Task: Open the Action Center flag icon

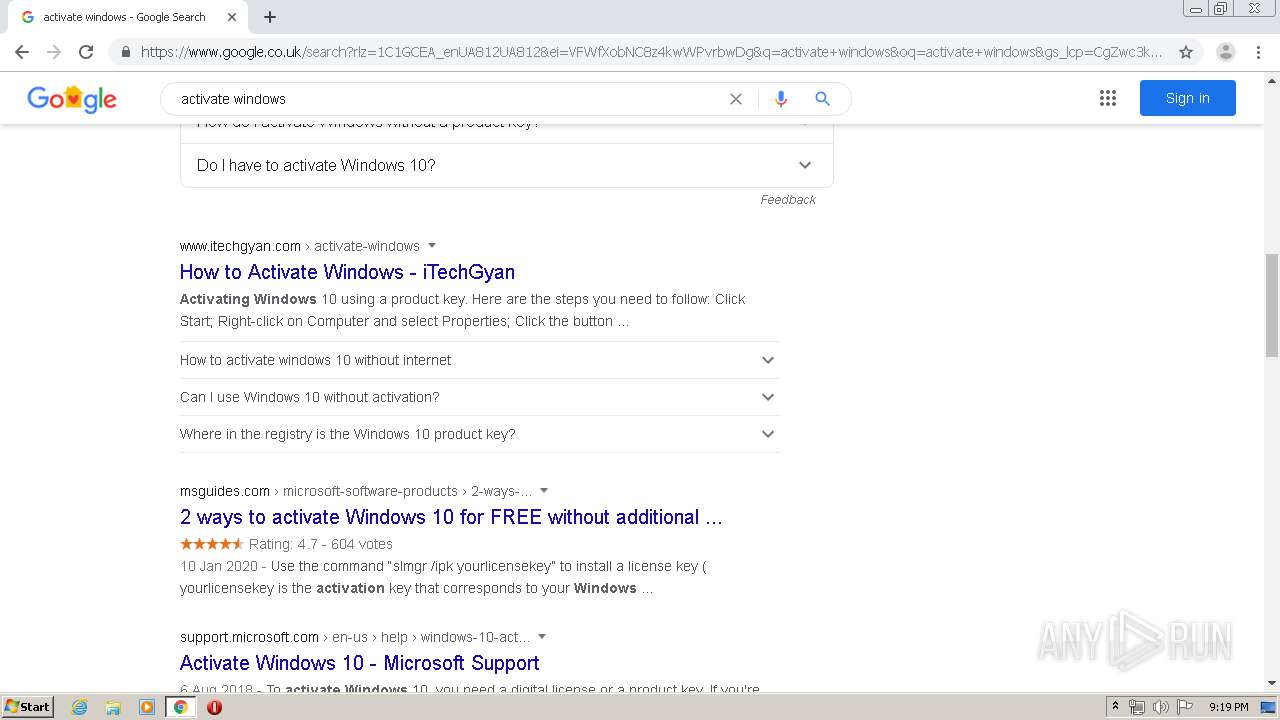Action: pos(1185,707)
